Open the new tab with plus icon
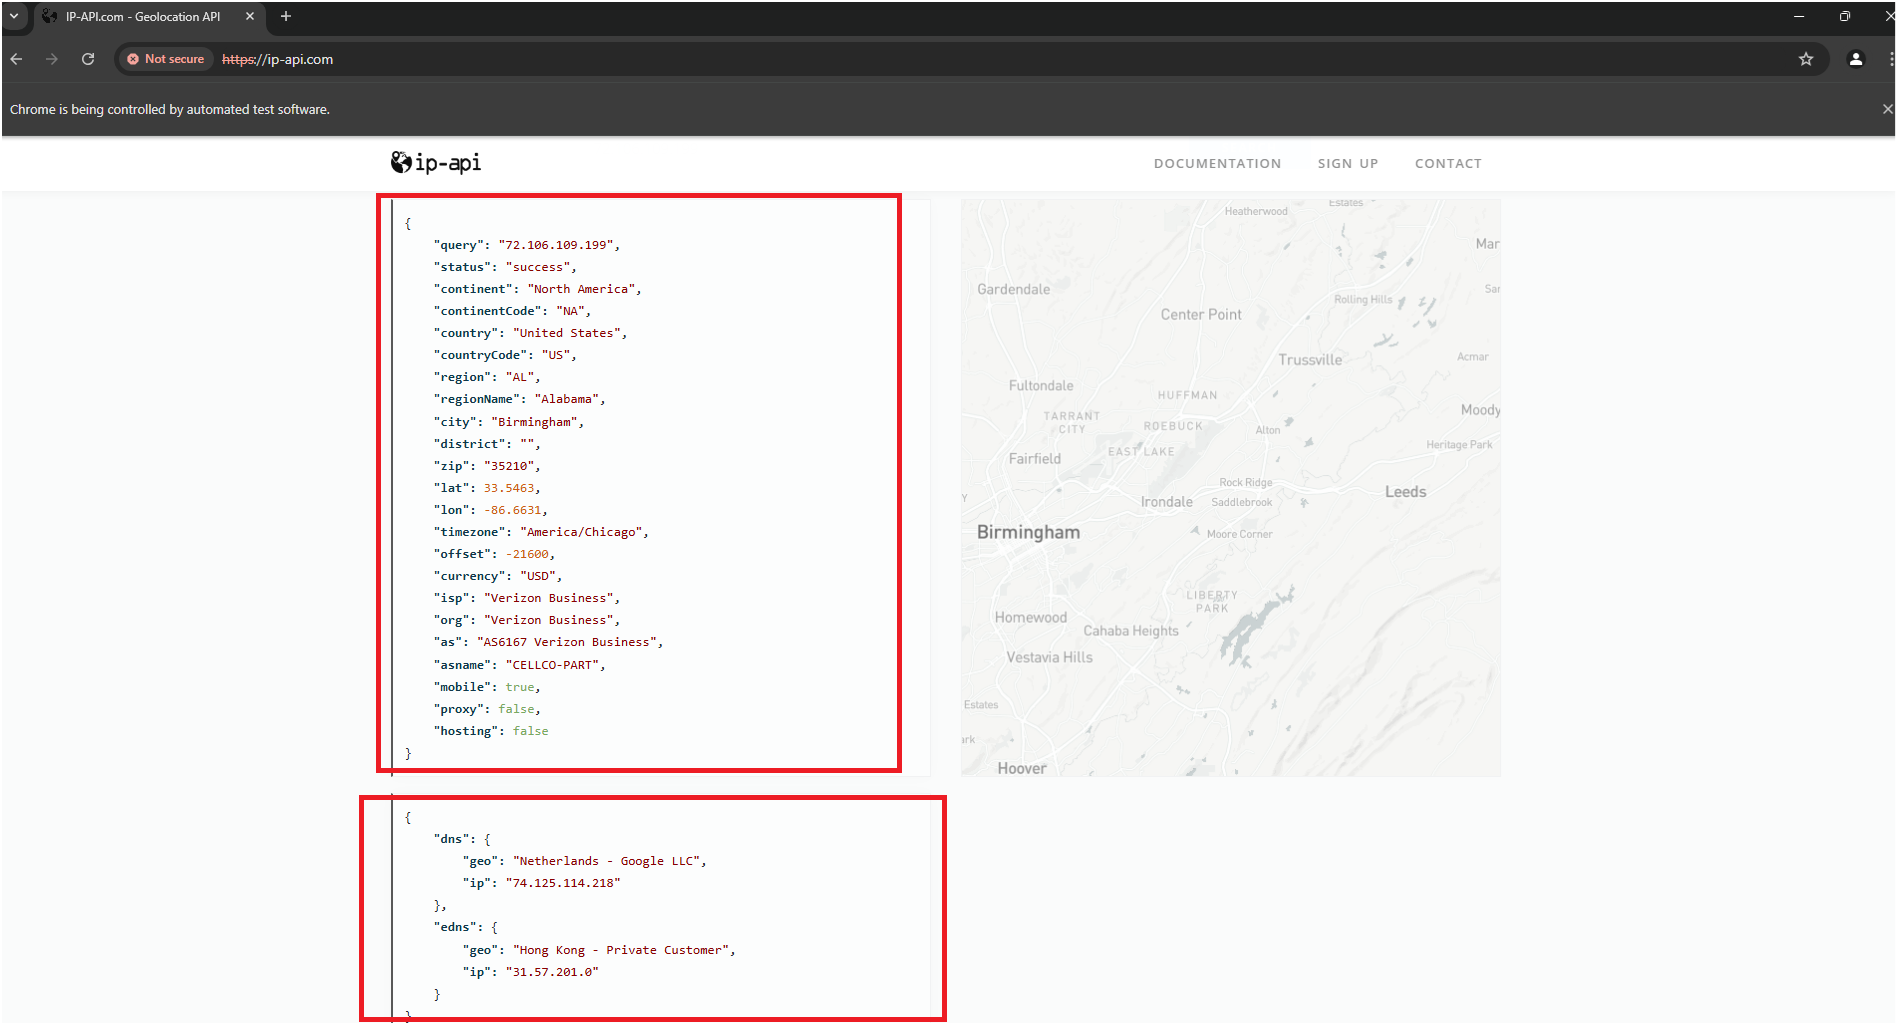This screenshot has height=1025, width=1897. pyautogui.click(x=286, y=16)
